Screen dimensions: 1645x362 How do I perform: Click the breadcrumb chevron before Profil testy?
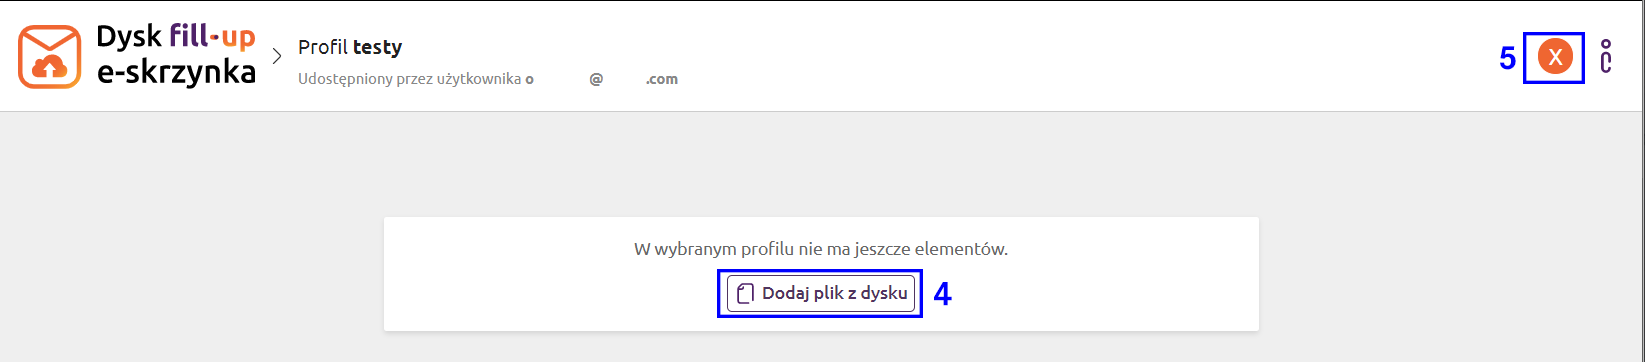(x=277, y=56)
